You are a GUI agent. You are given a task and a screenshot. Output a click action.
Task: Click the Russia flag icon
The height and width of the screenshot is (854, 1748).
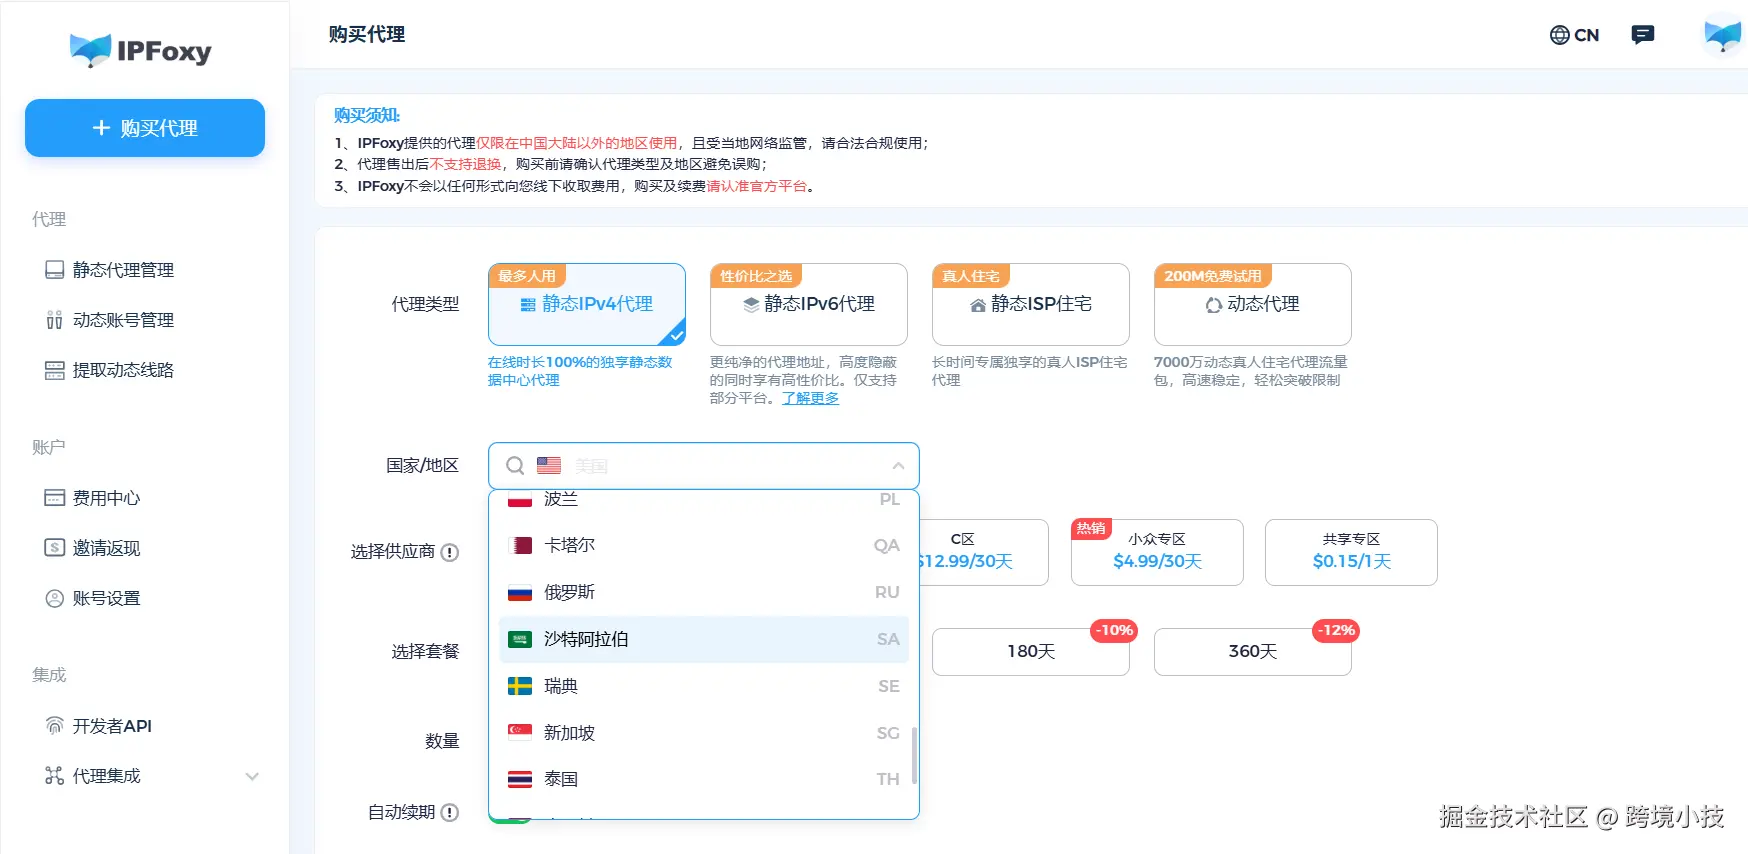click(x=520, y=592)
